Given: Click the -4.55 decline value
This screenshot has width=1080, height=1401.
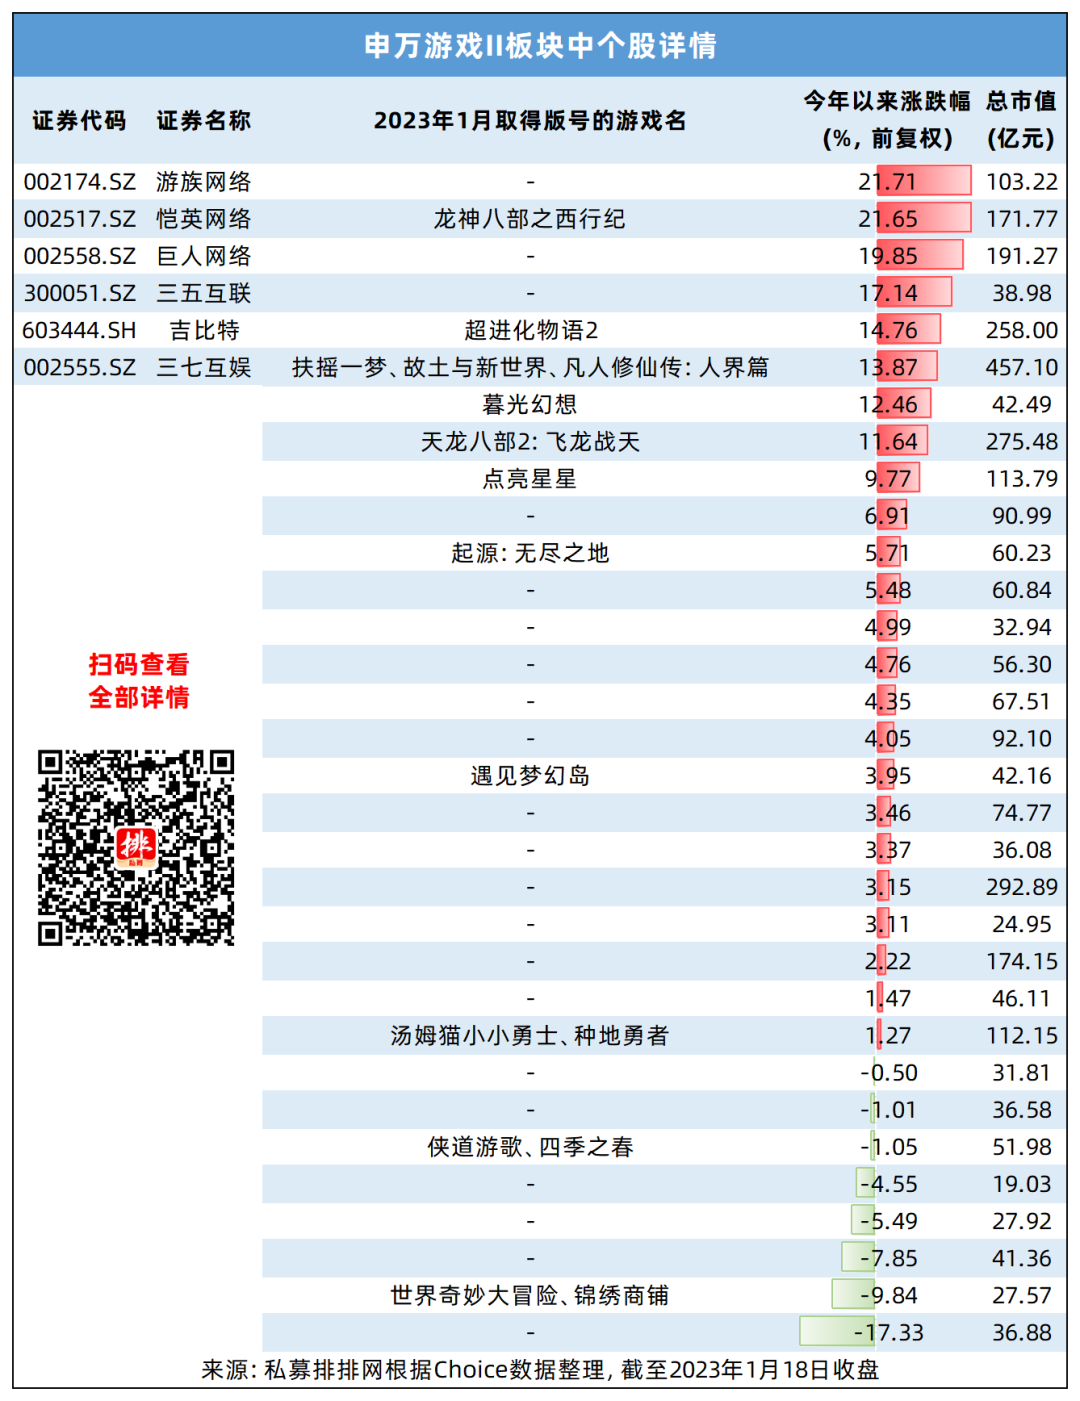Looking at the screenshot, I should point(889,1184).
